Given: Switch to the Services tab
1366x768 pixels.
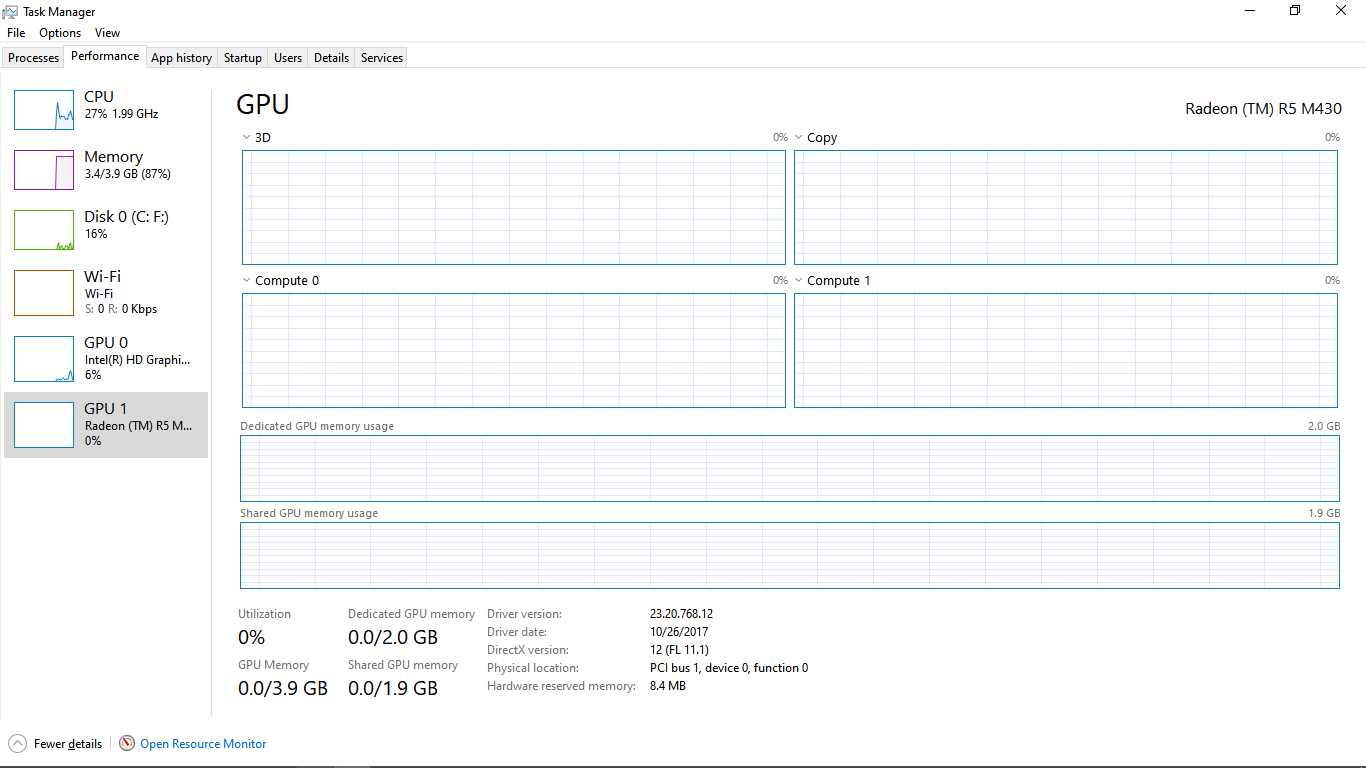Looking at the screenshot, I should point(382,58).
